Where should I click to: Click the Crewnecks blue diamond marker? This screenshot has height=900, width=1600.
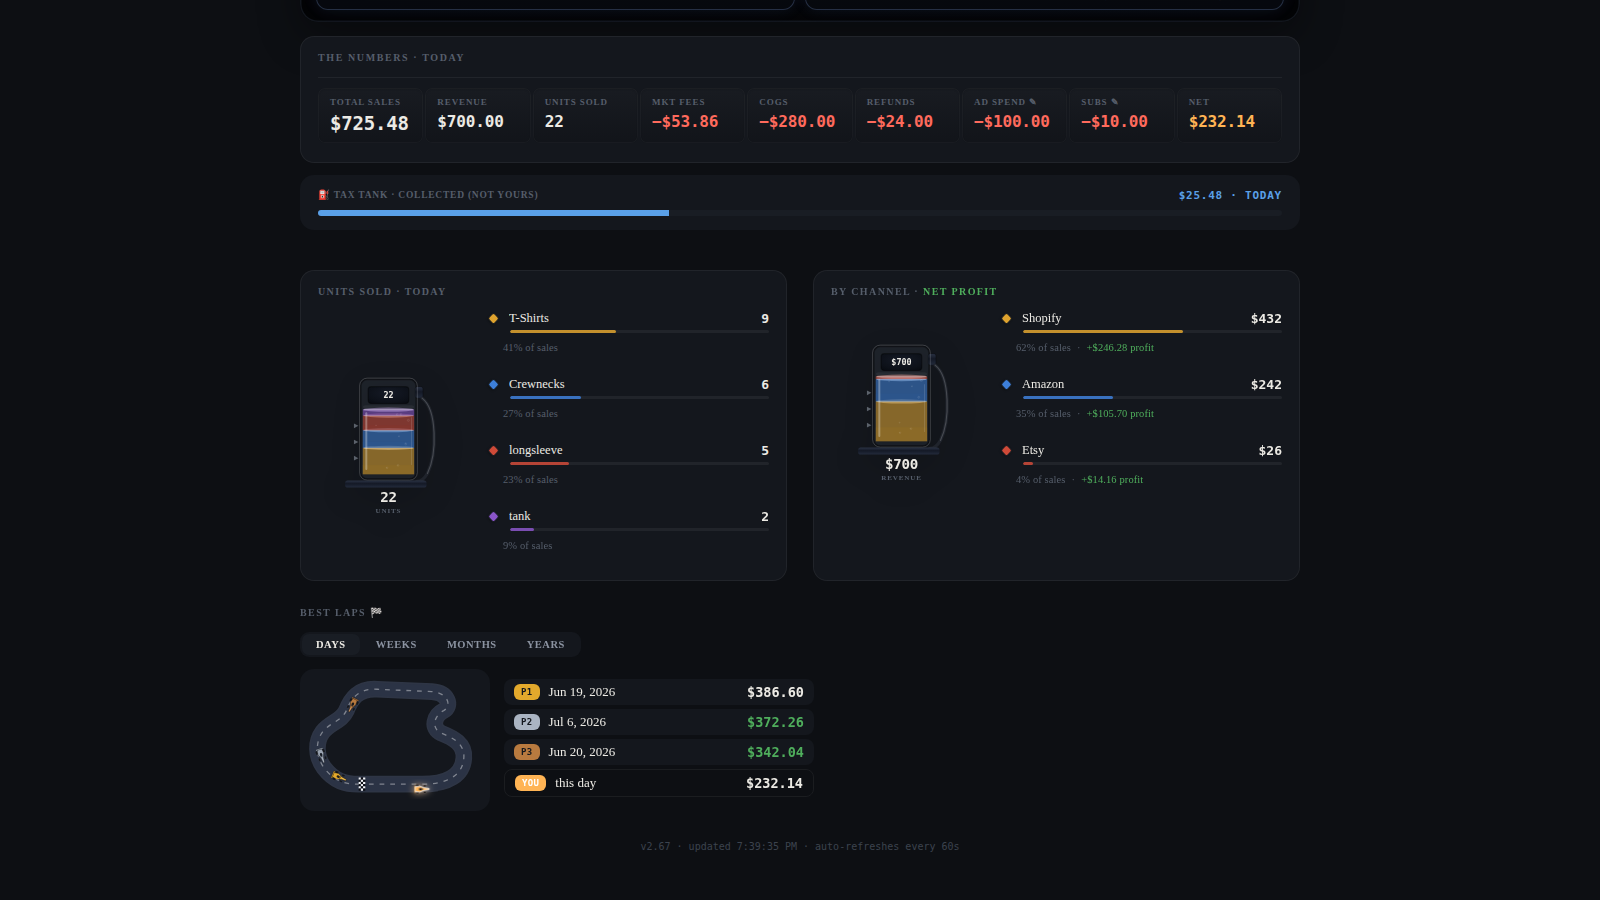click(x=493, y=384)
